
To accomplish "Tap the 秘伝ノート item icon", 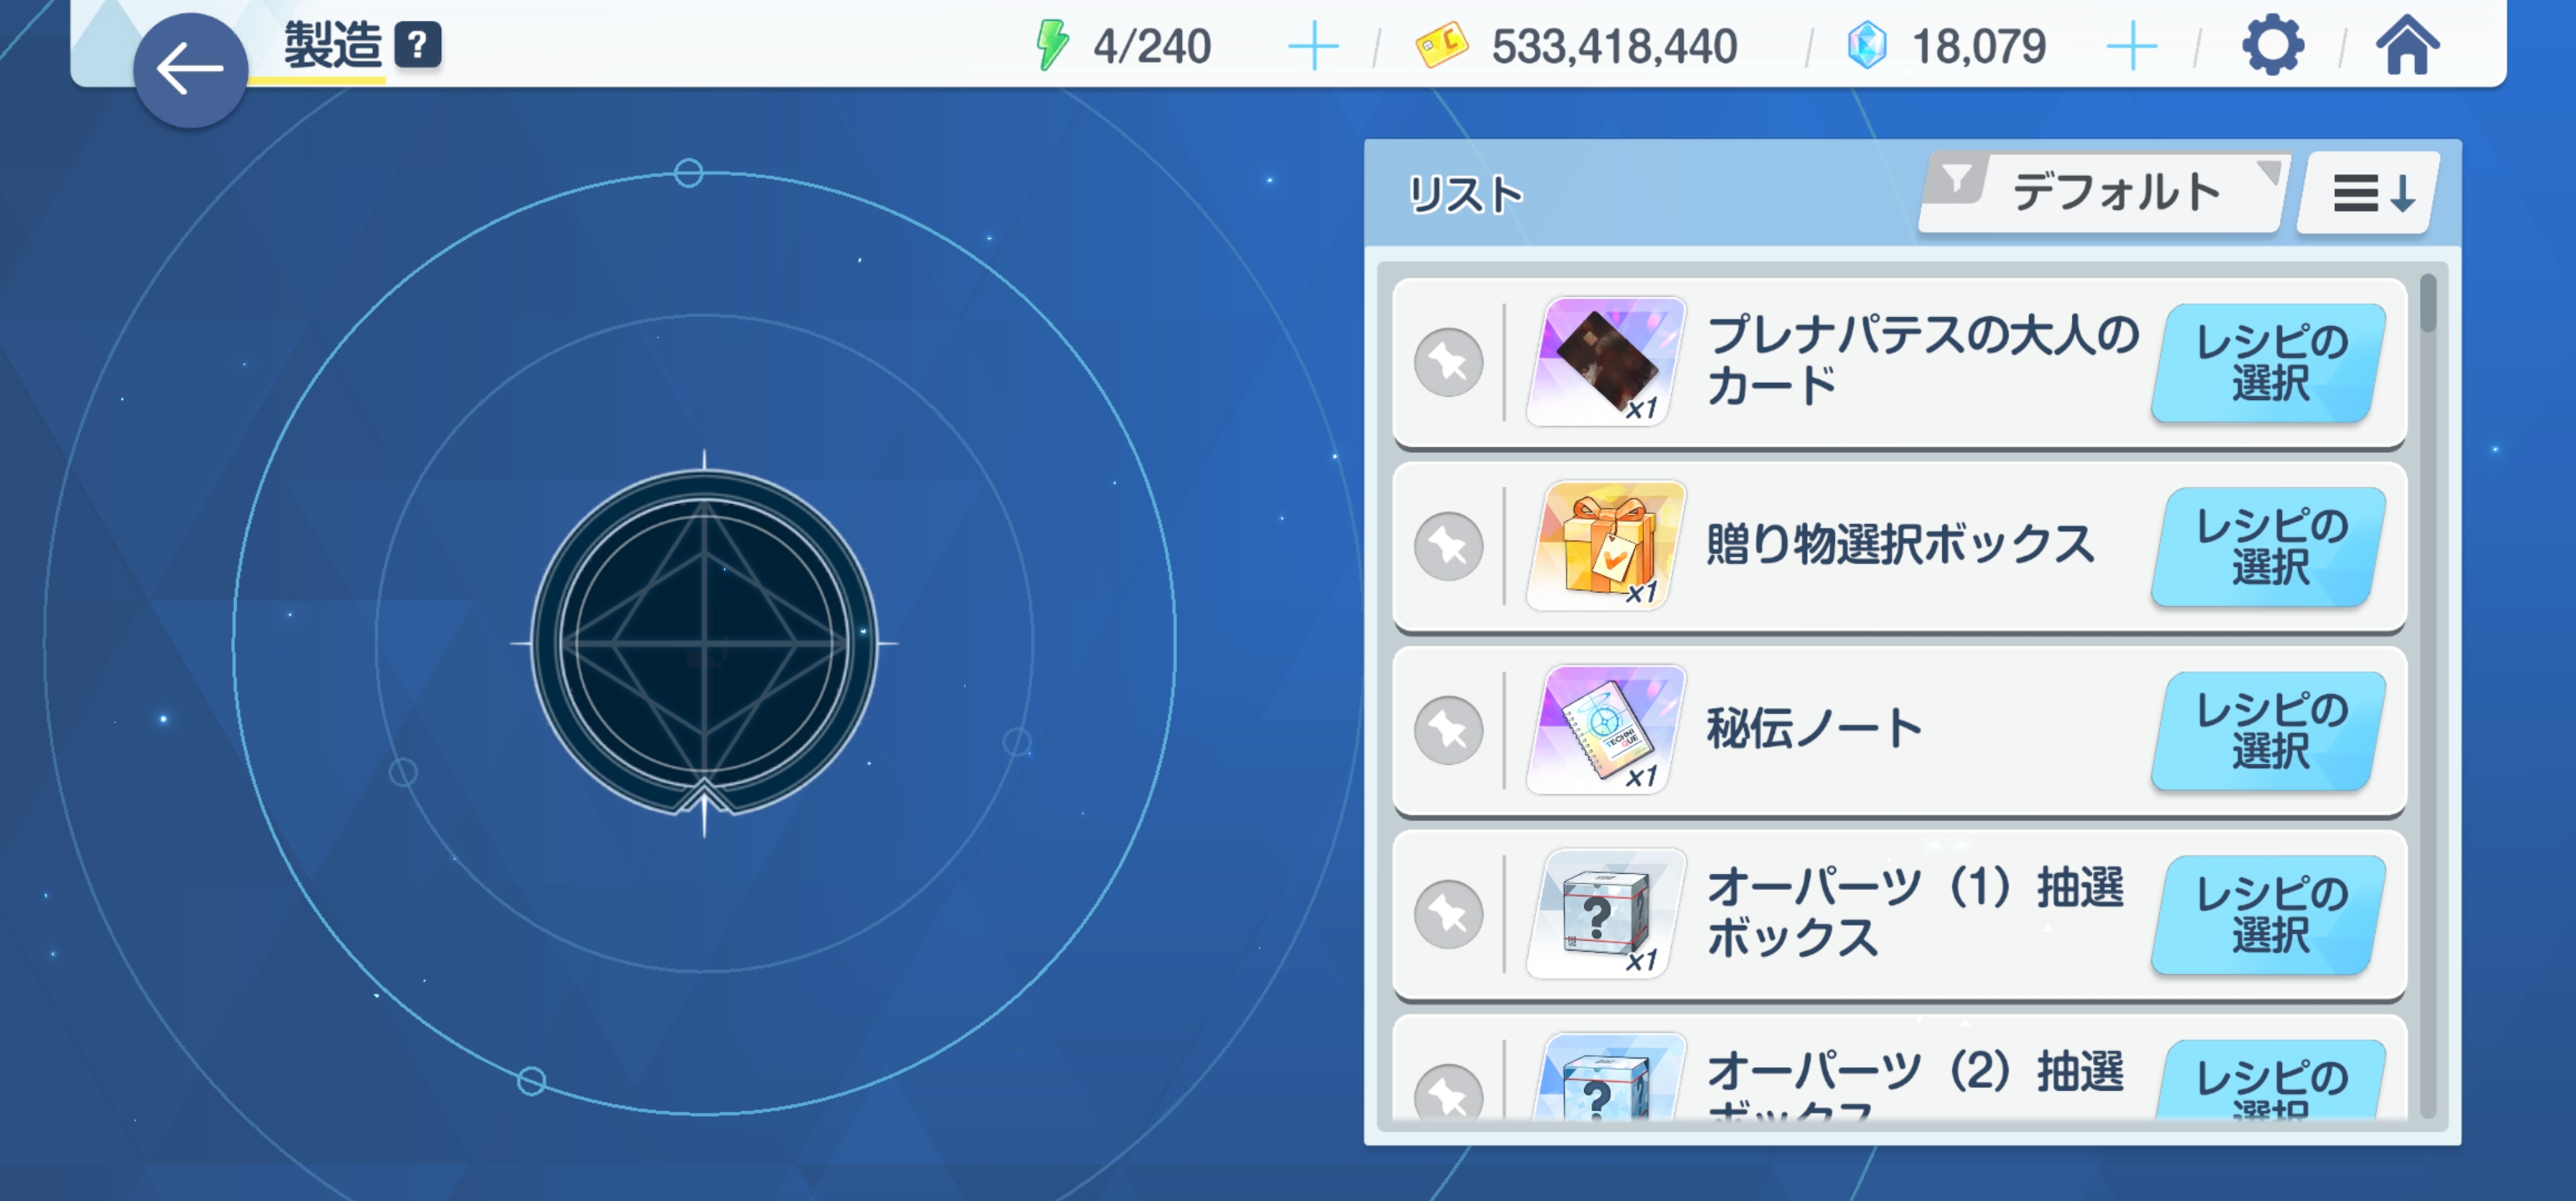I will (x=1608, y=730).
